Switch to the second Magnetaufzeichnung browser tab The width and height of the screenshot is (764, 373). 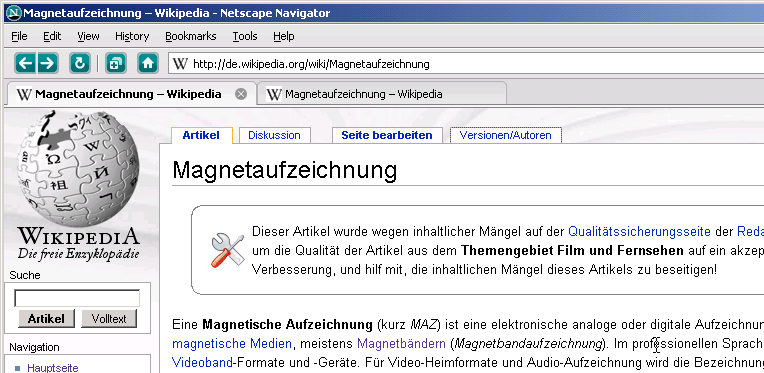pyautogui.click(x=382, y=94)
